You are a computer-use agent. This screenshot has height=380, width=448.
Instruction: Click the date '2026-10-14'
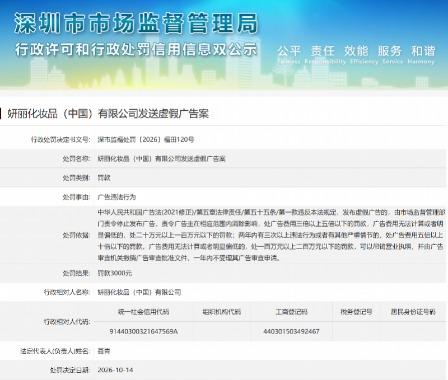pos(115,370)
